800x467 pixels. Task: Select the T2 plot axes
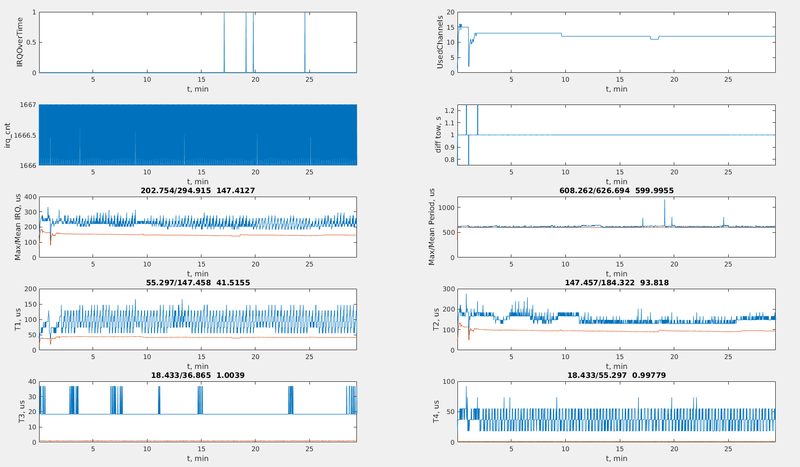pos(616,319)
